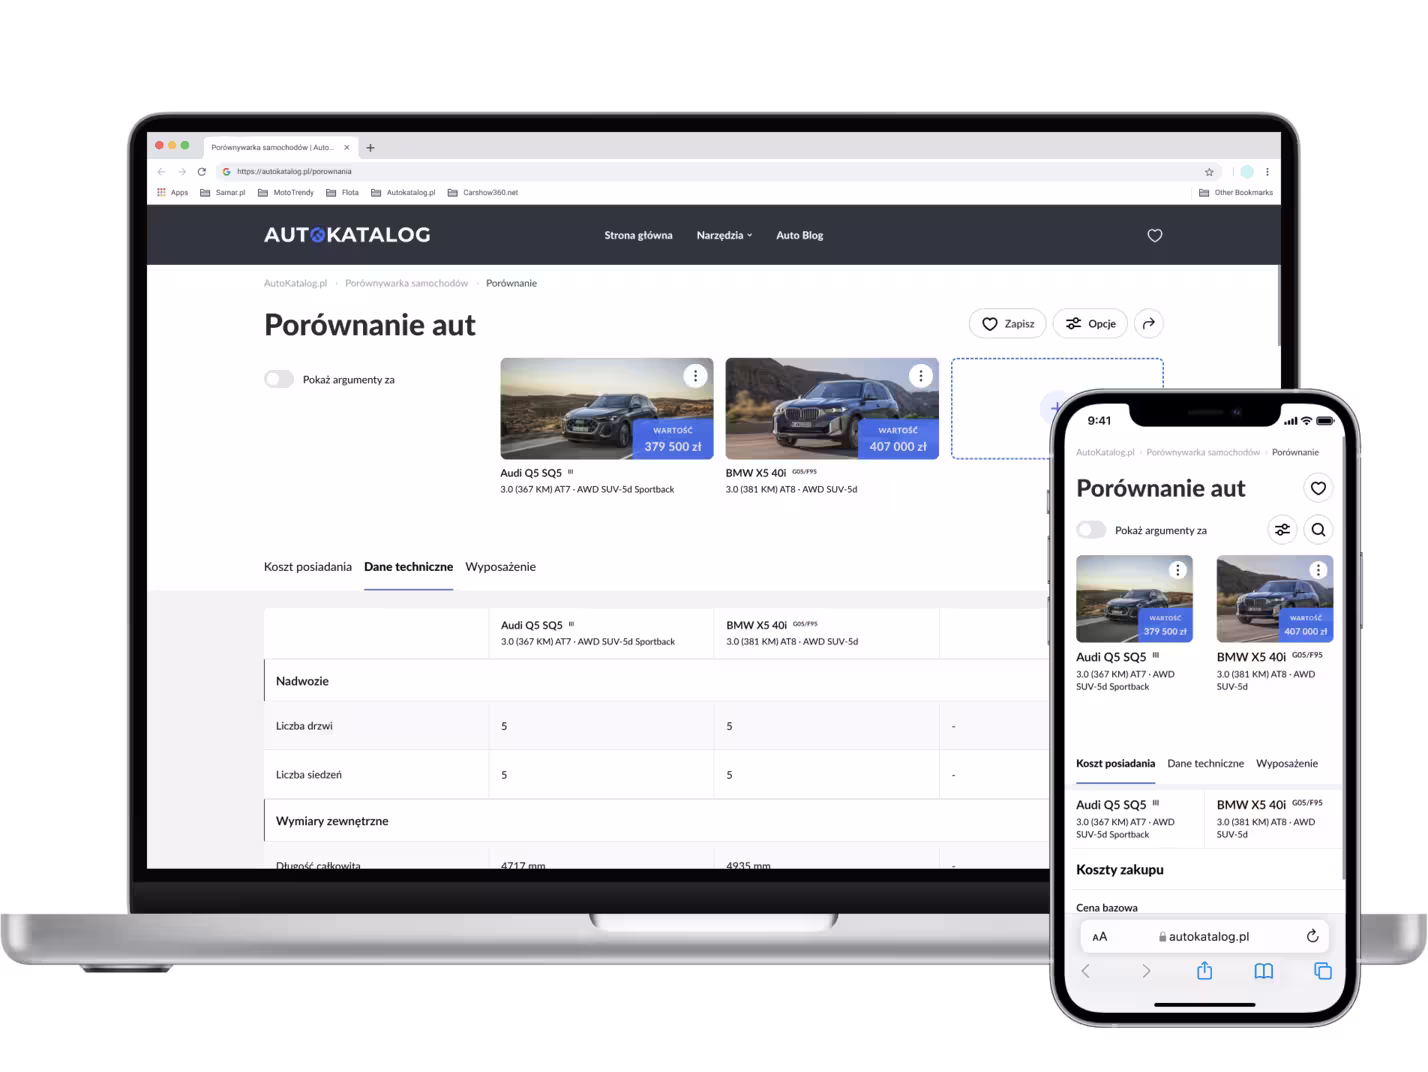Click the Opcje button
The image size is (1428, 1072).
[x=1090, y=323]
